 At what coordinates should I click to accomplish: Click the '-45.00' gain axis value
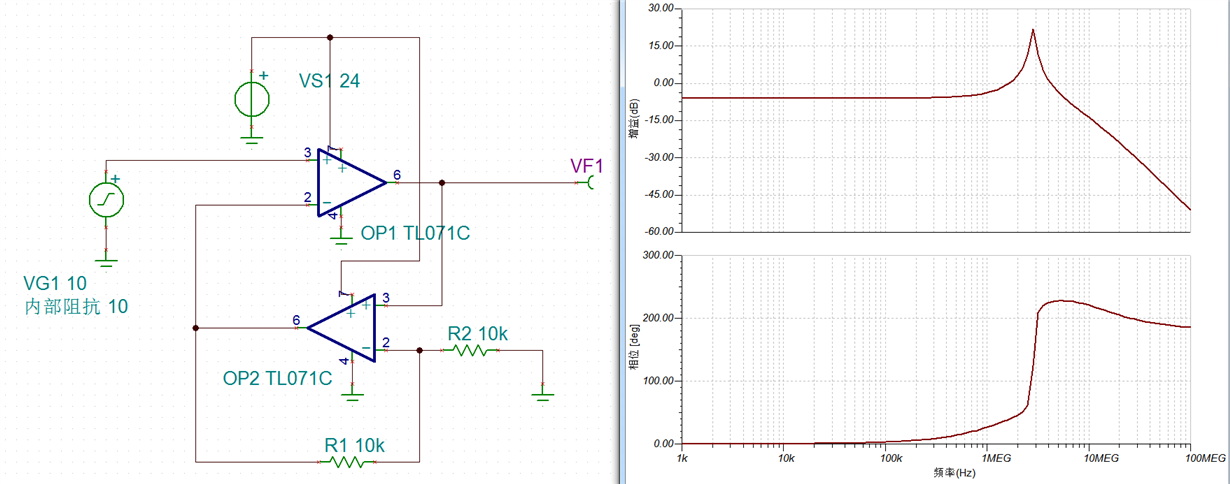point(659,195)
